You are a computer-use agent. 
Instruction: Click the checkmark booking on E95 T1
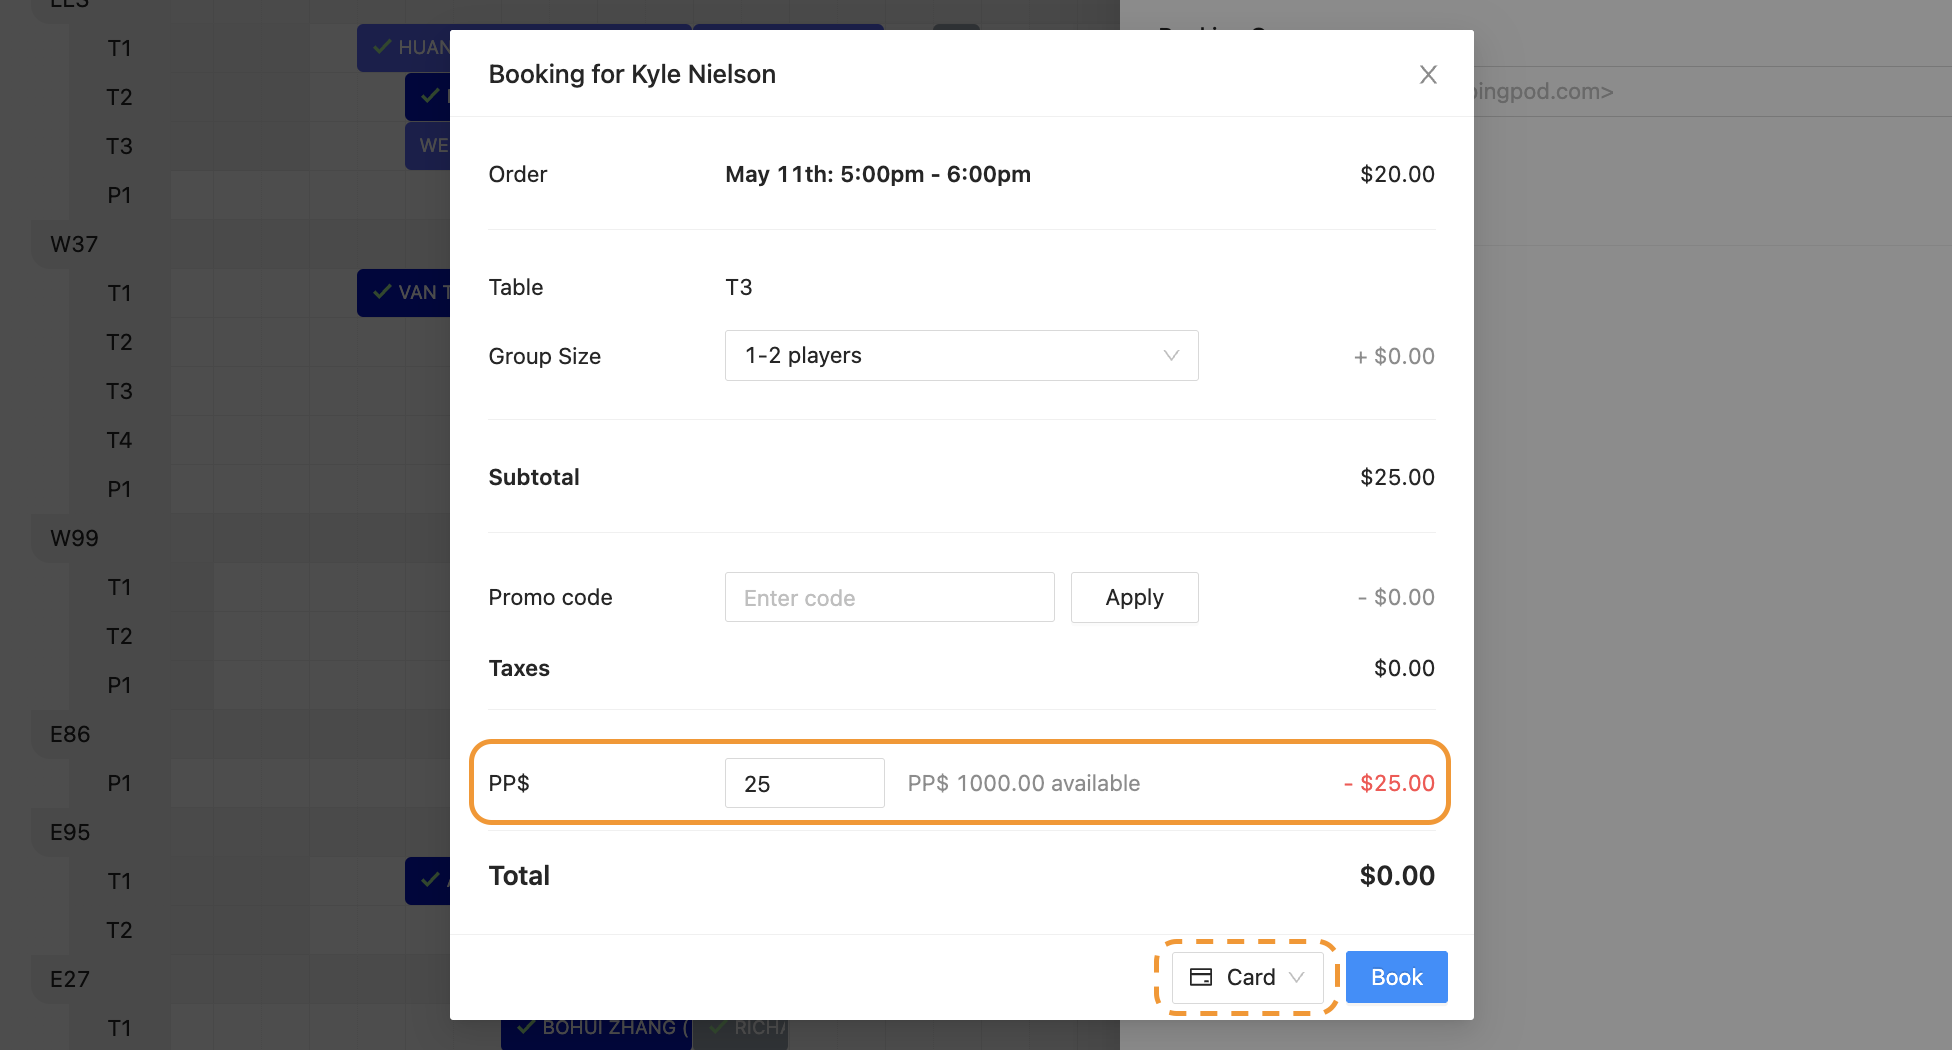pos(428,880)
